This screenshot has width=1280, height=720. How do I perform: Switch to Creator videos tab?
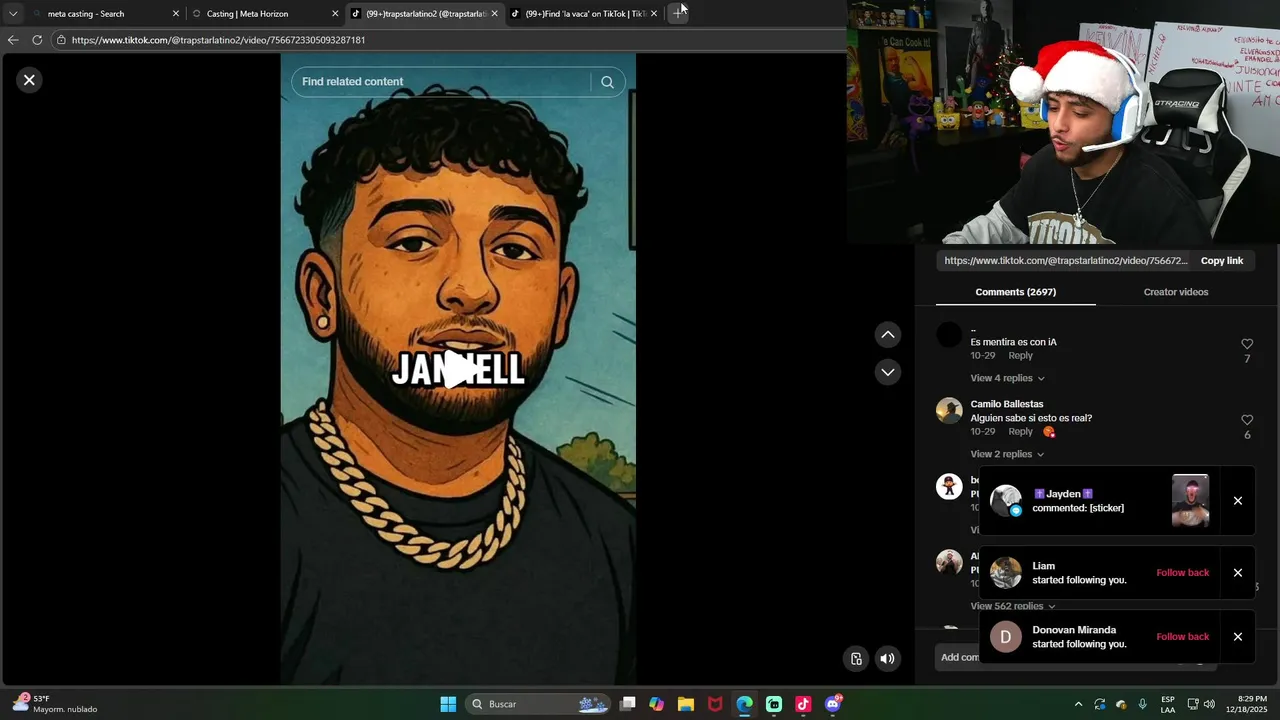click(x=1175, y=292)
